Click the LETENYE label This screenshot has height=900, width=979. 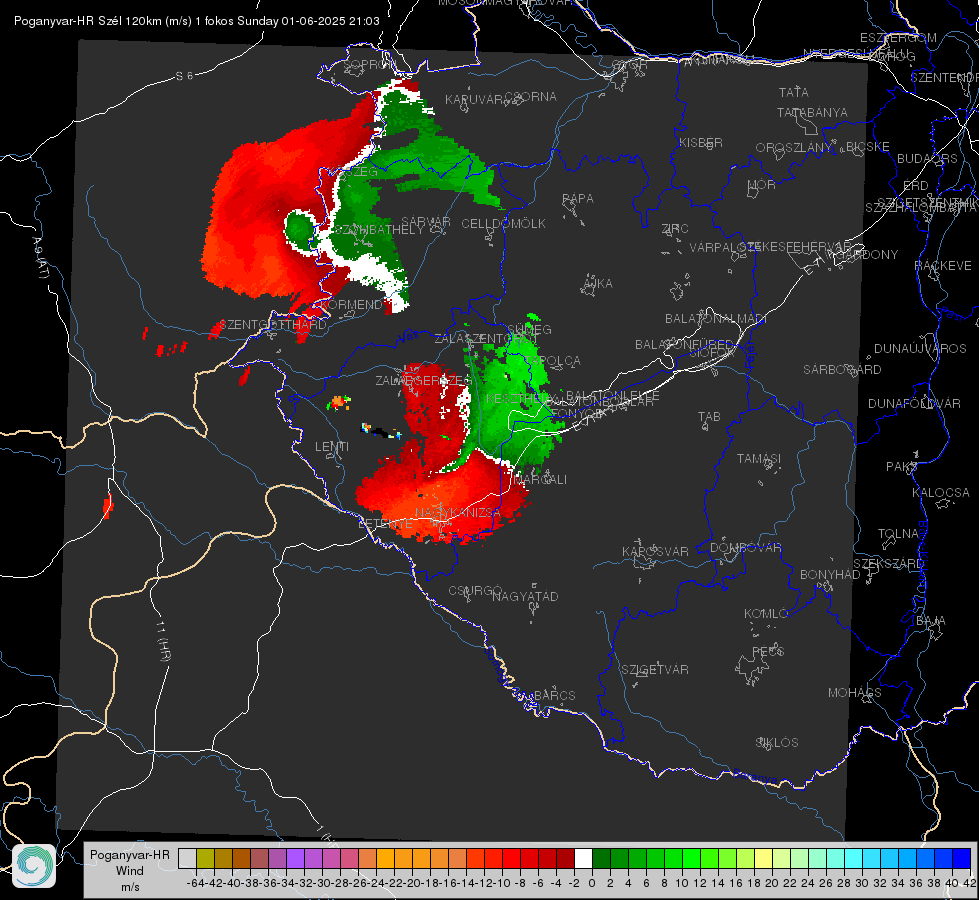[x=385, y=524]
